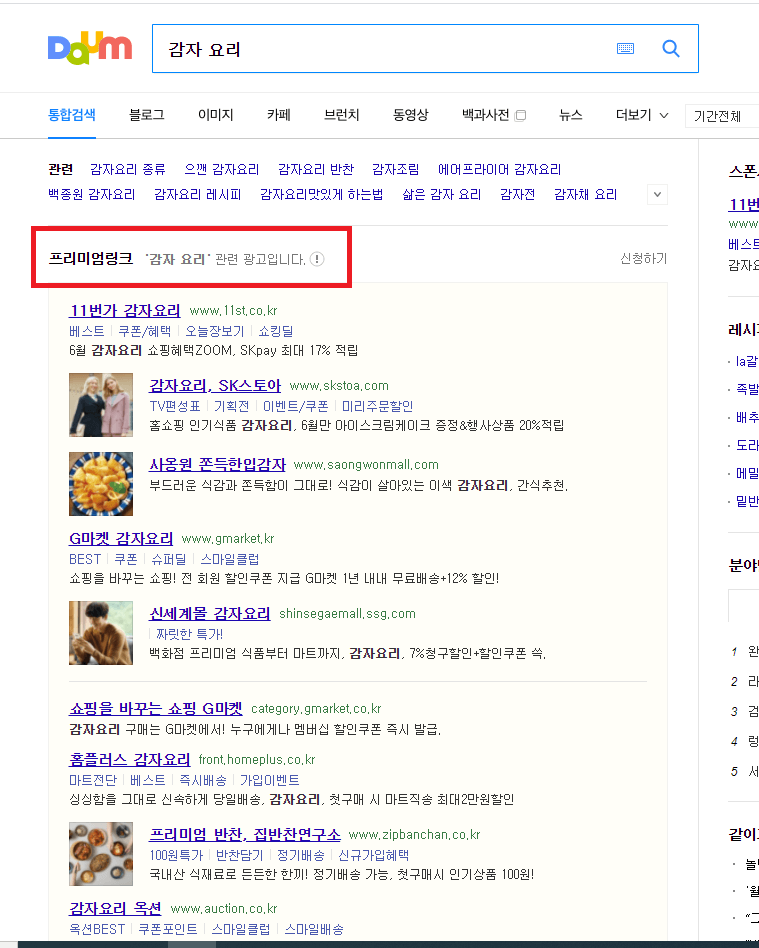The width and height of the screenshot is (759, 948).
Task: Open the G마켓 감자요리 ad link
Action: [x=121, y=539]
